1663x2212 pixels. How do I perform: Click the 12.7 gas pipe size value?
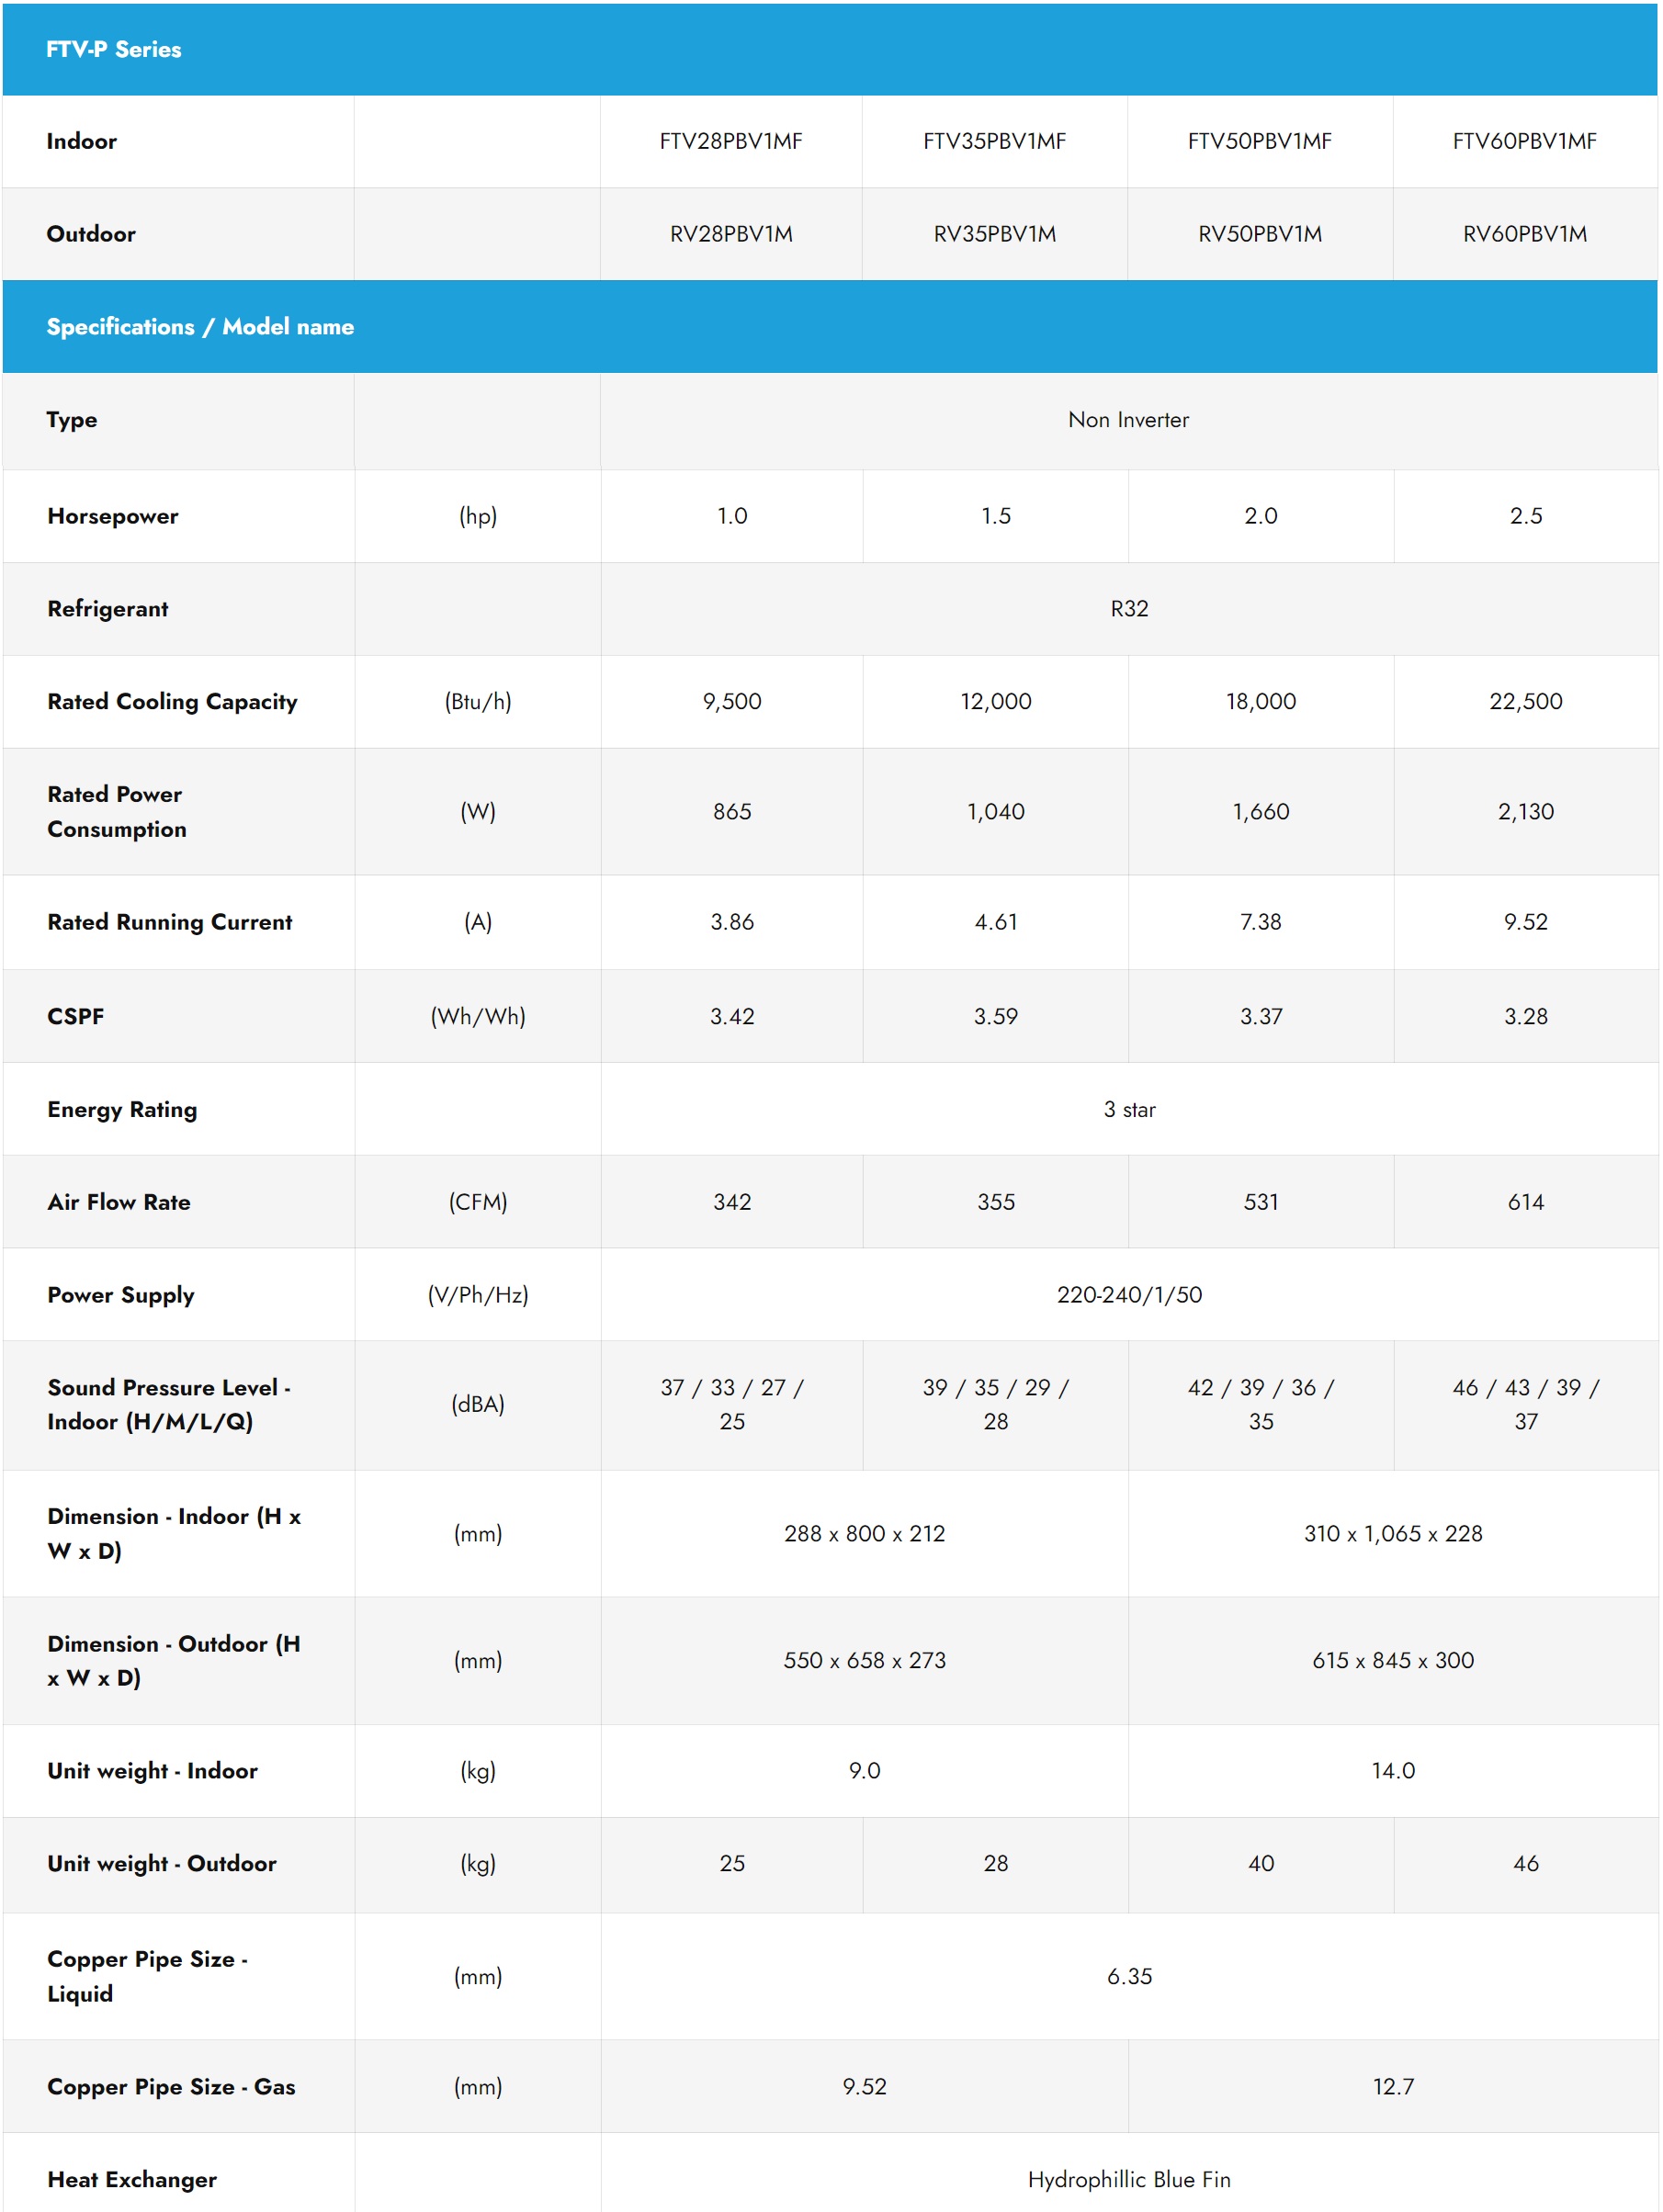pyautogui.click(x=1393, y=2087)
